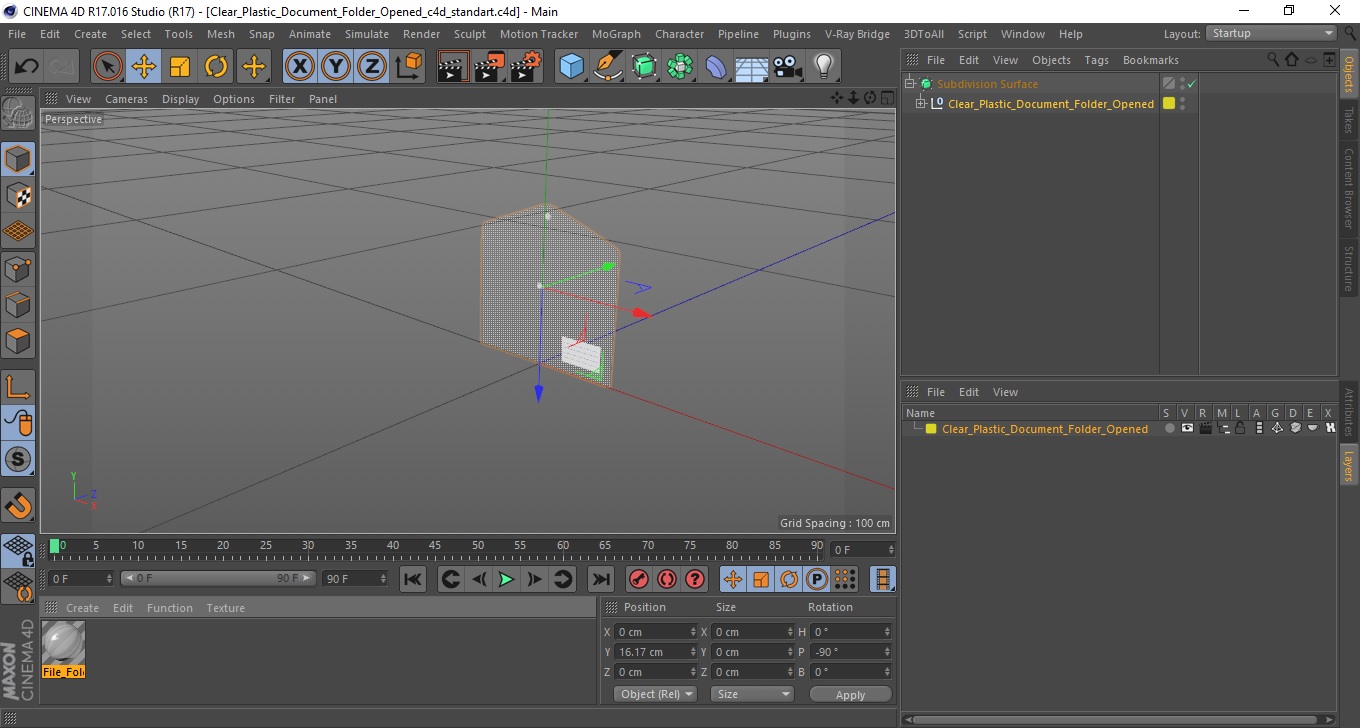
Task: Click the yellow layer swatch in Object Manager
Action: tap(1168, 103)
